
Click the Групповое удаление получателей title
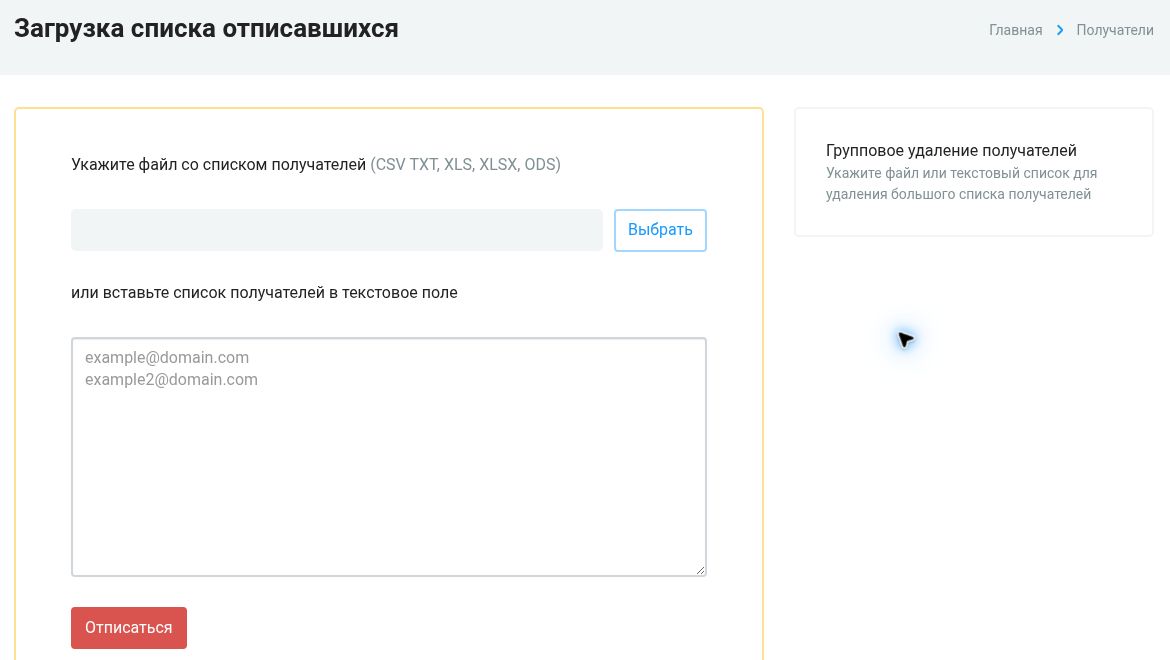point(951,151)
